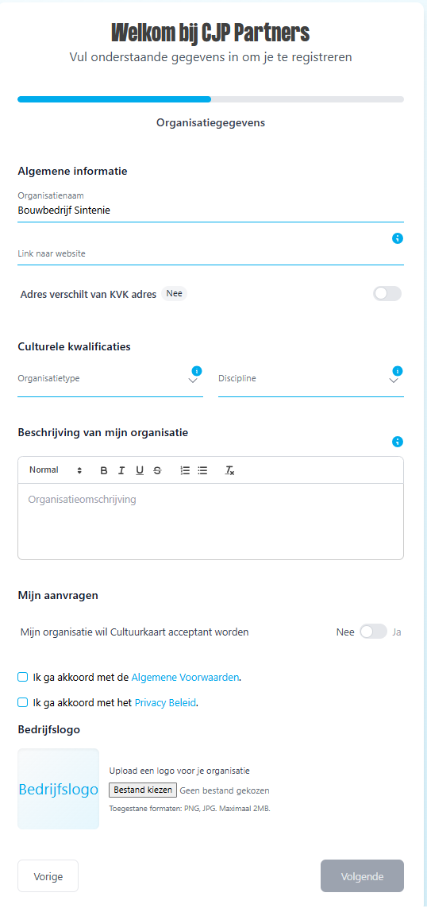Apply bold formatting in description editor

(x=104, y=470)
